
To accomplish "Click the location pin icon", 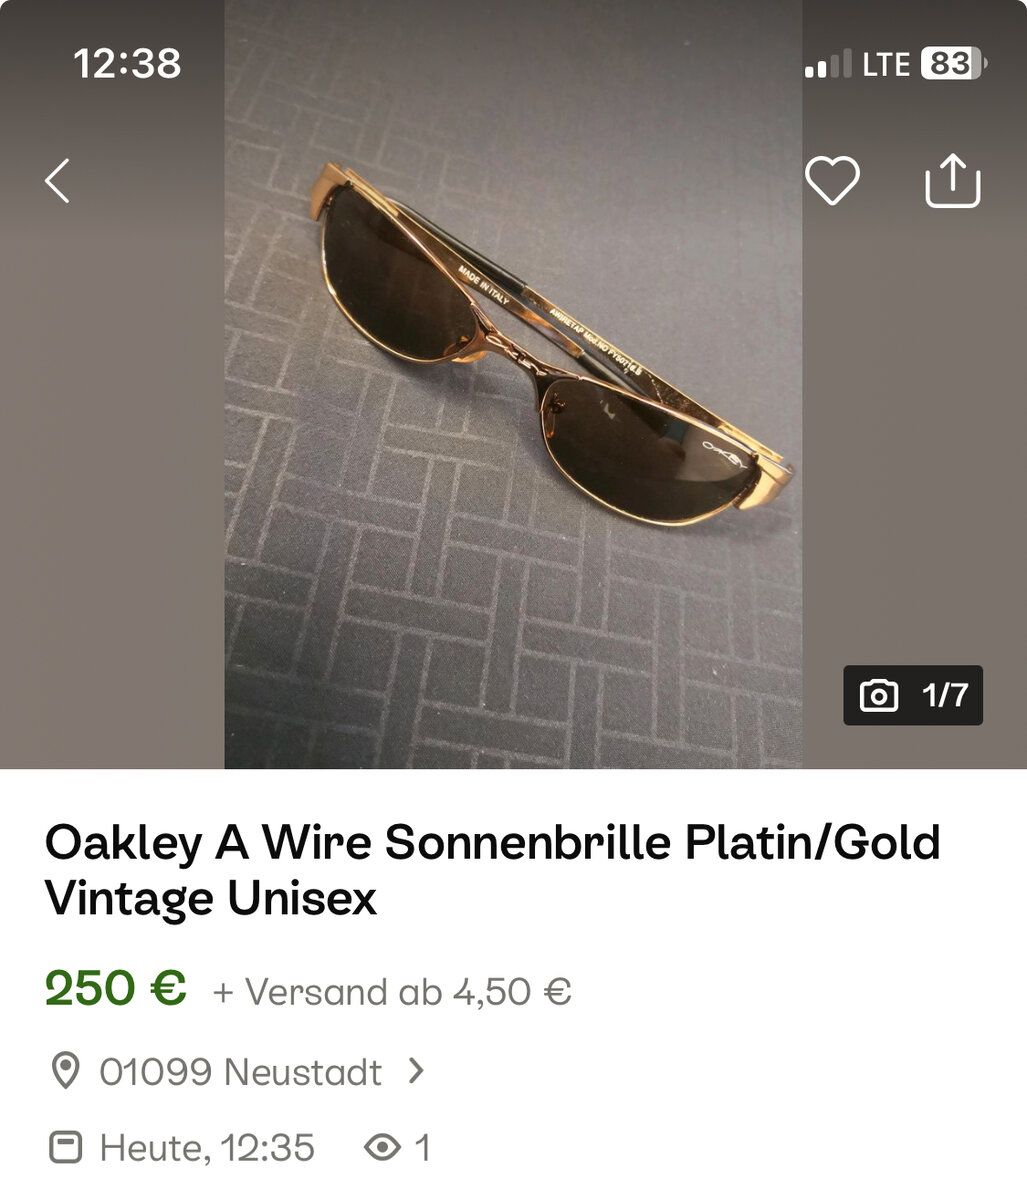I will coord(65,1071).
